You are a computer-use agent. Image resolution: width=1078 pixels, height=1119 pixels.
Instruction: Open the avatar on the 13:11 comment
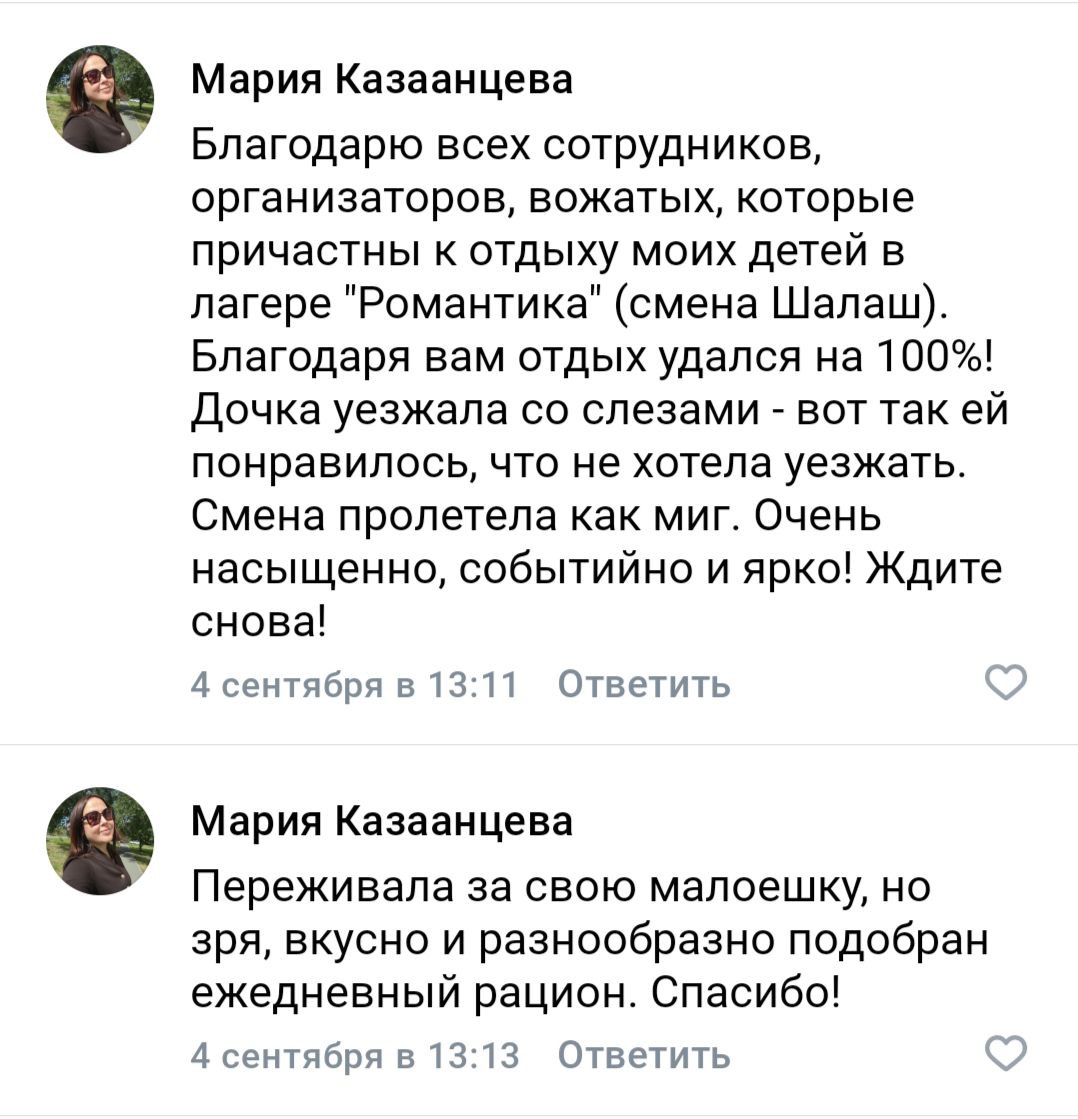[x=100, y=99]
